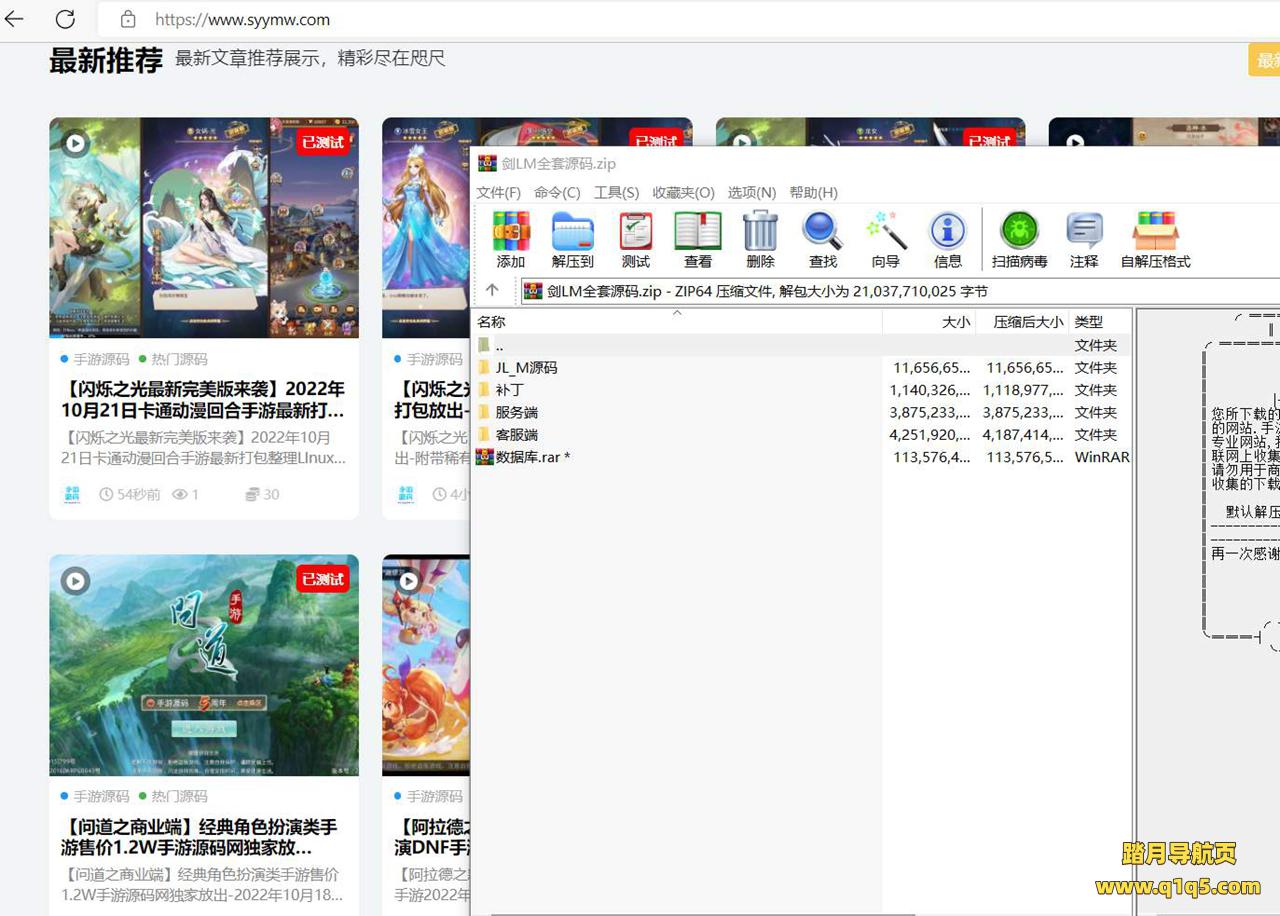The height and width of the screenshot is (916, 1280).
Task: Open the 文件(F) menu
Action: 498,192
